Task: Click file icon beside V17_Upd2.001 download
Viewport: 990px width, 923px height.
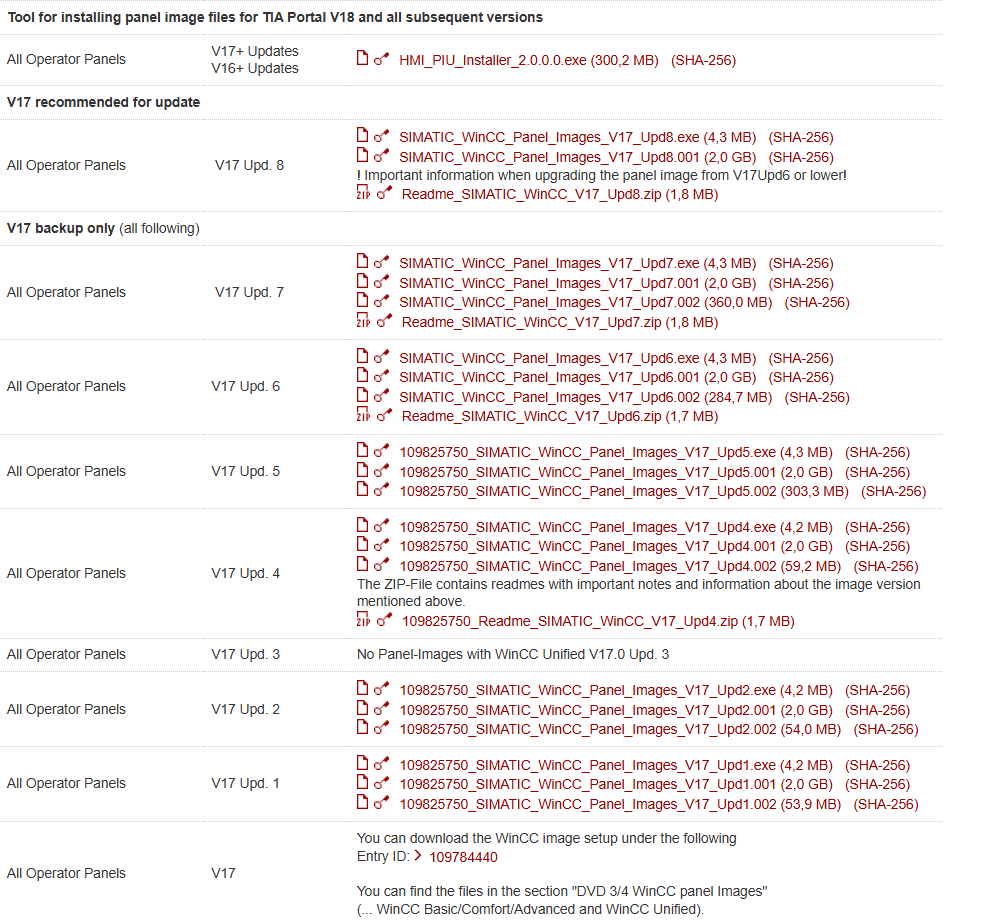Action: pos(363,710)
